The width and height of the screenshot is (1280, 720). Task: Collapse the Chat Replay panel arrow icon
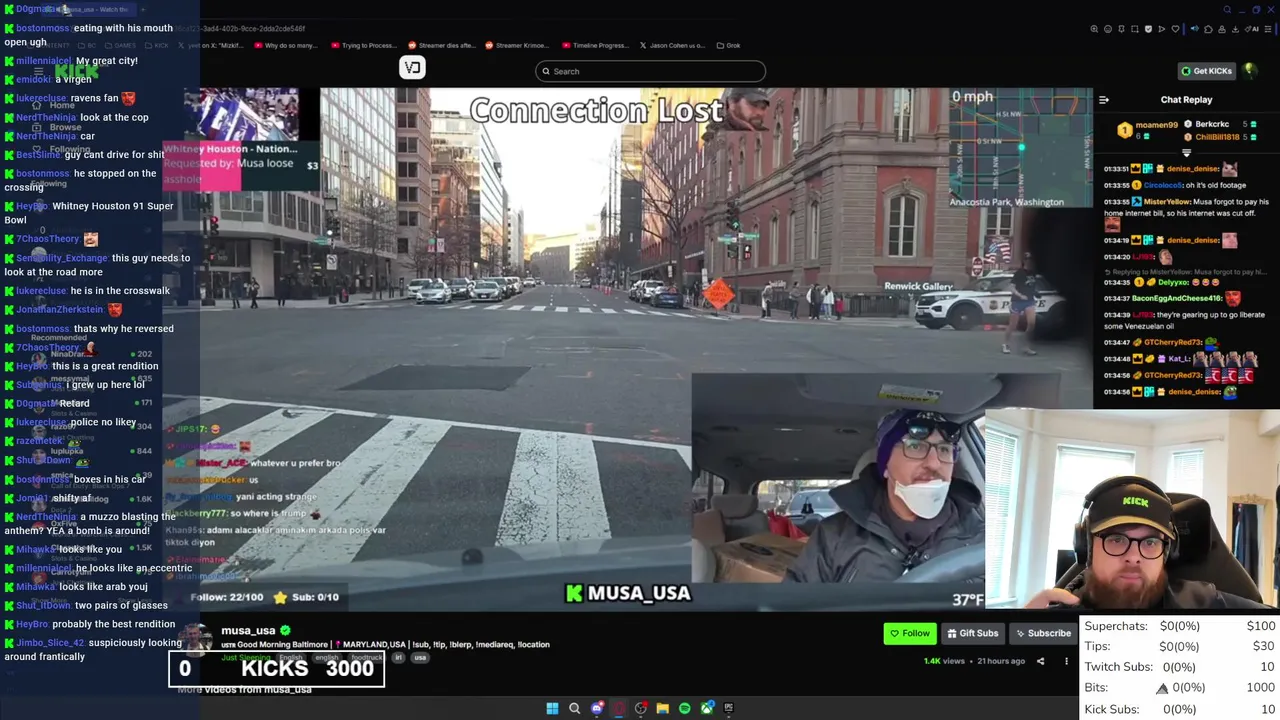pyautogui.click(x=1104, y=99)
